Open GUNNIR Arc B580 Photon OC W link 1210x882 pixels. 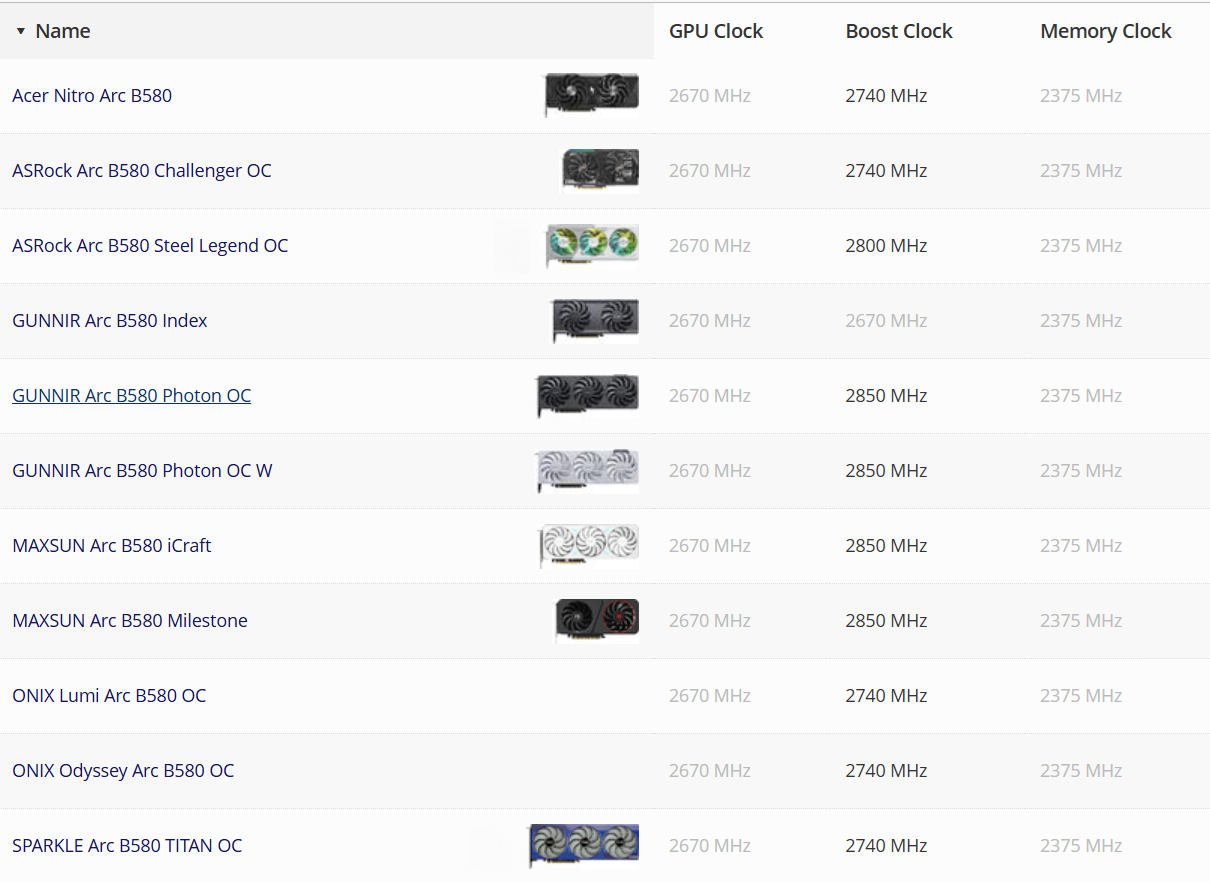coord(142,471)
